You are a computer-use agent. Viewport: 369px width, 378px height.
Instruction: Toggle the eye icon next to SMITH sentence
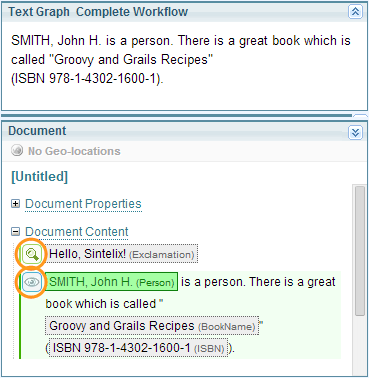point(32,282)
